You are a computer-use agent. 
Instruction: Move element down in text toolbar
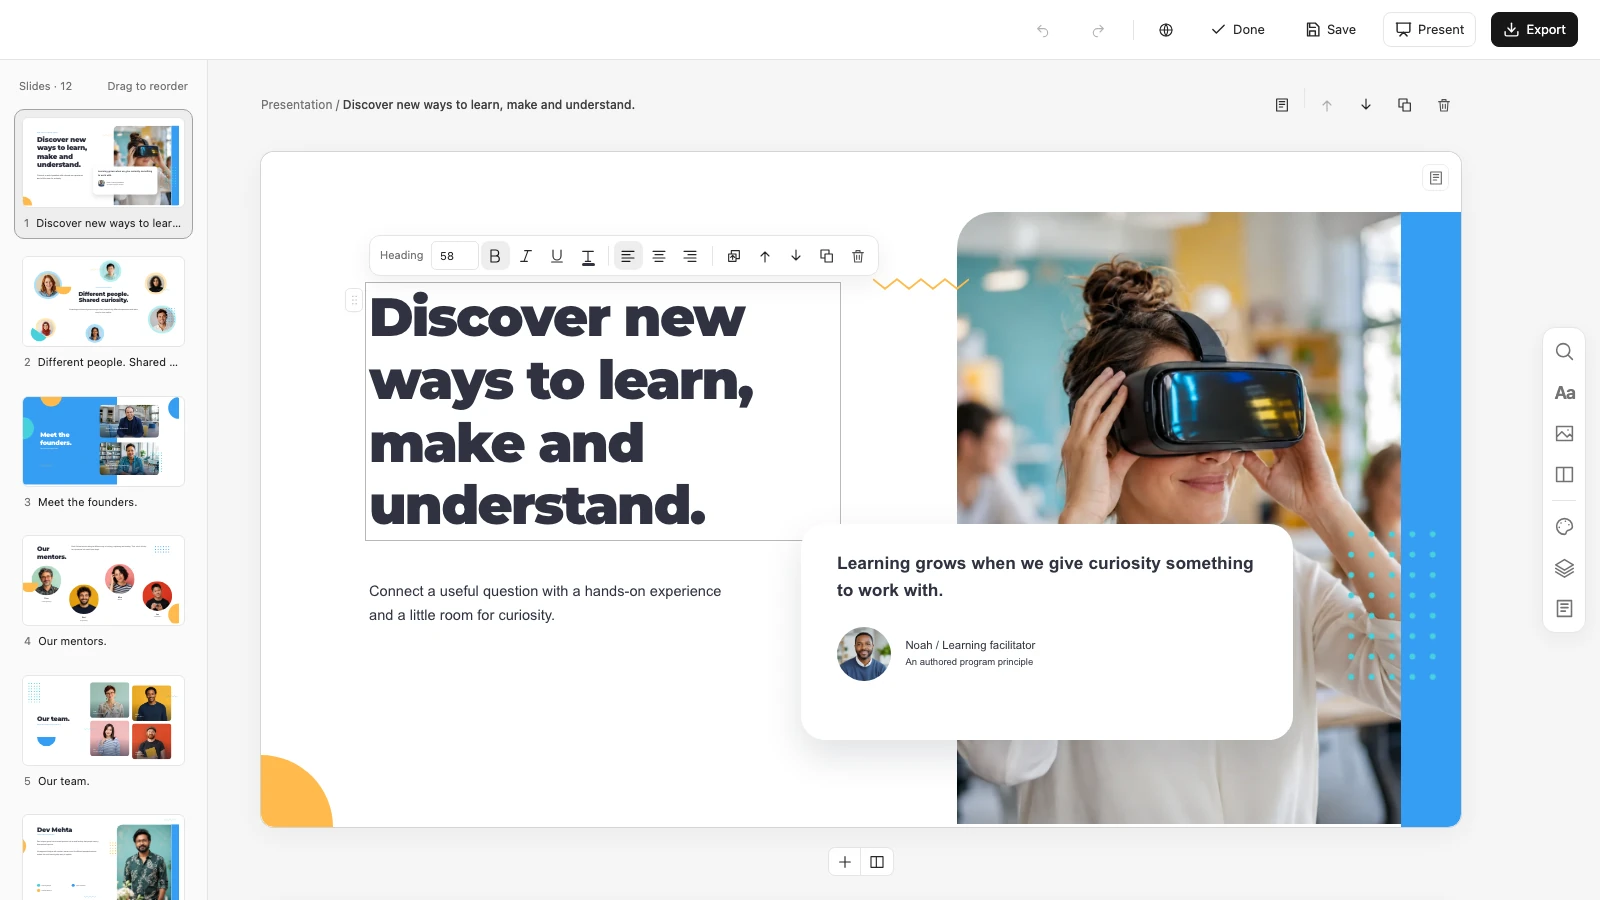(796, 256)
